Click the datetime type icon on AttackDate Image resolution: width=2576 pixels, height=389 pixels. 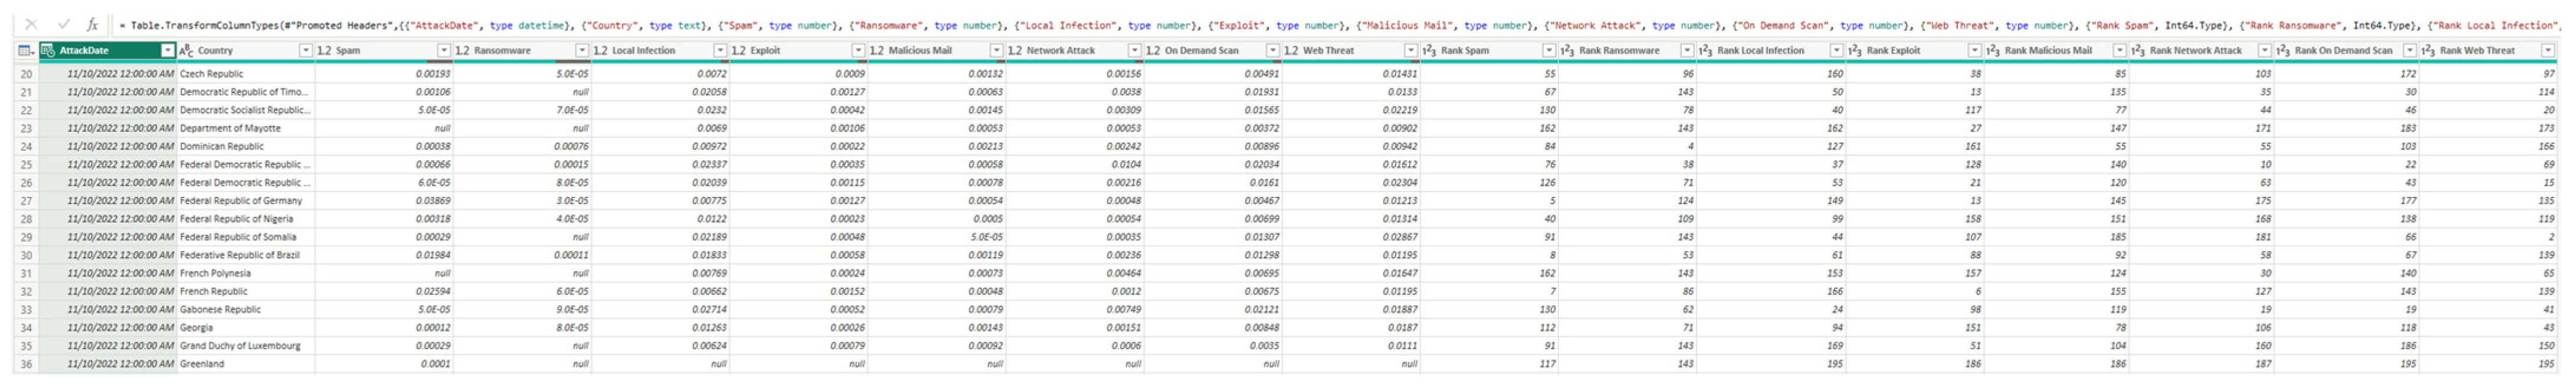point(47,50)
